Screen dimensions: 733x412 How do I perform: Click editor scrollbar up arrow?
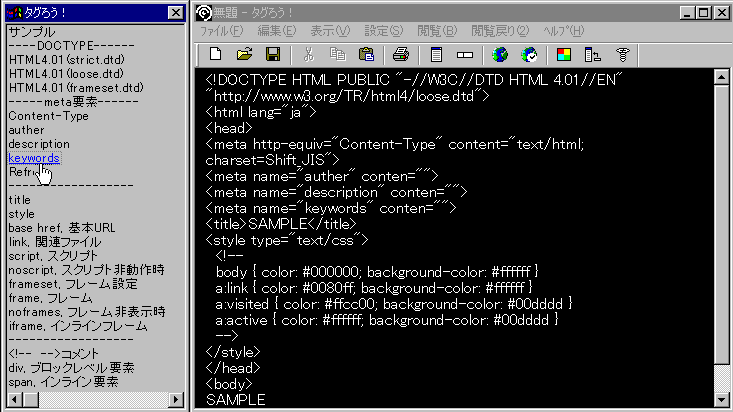point(721,77)
